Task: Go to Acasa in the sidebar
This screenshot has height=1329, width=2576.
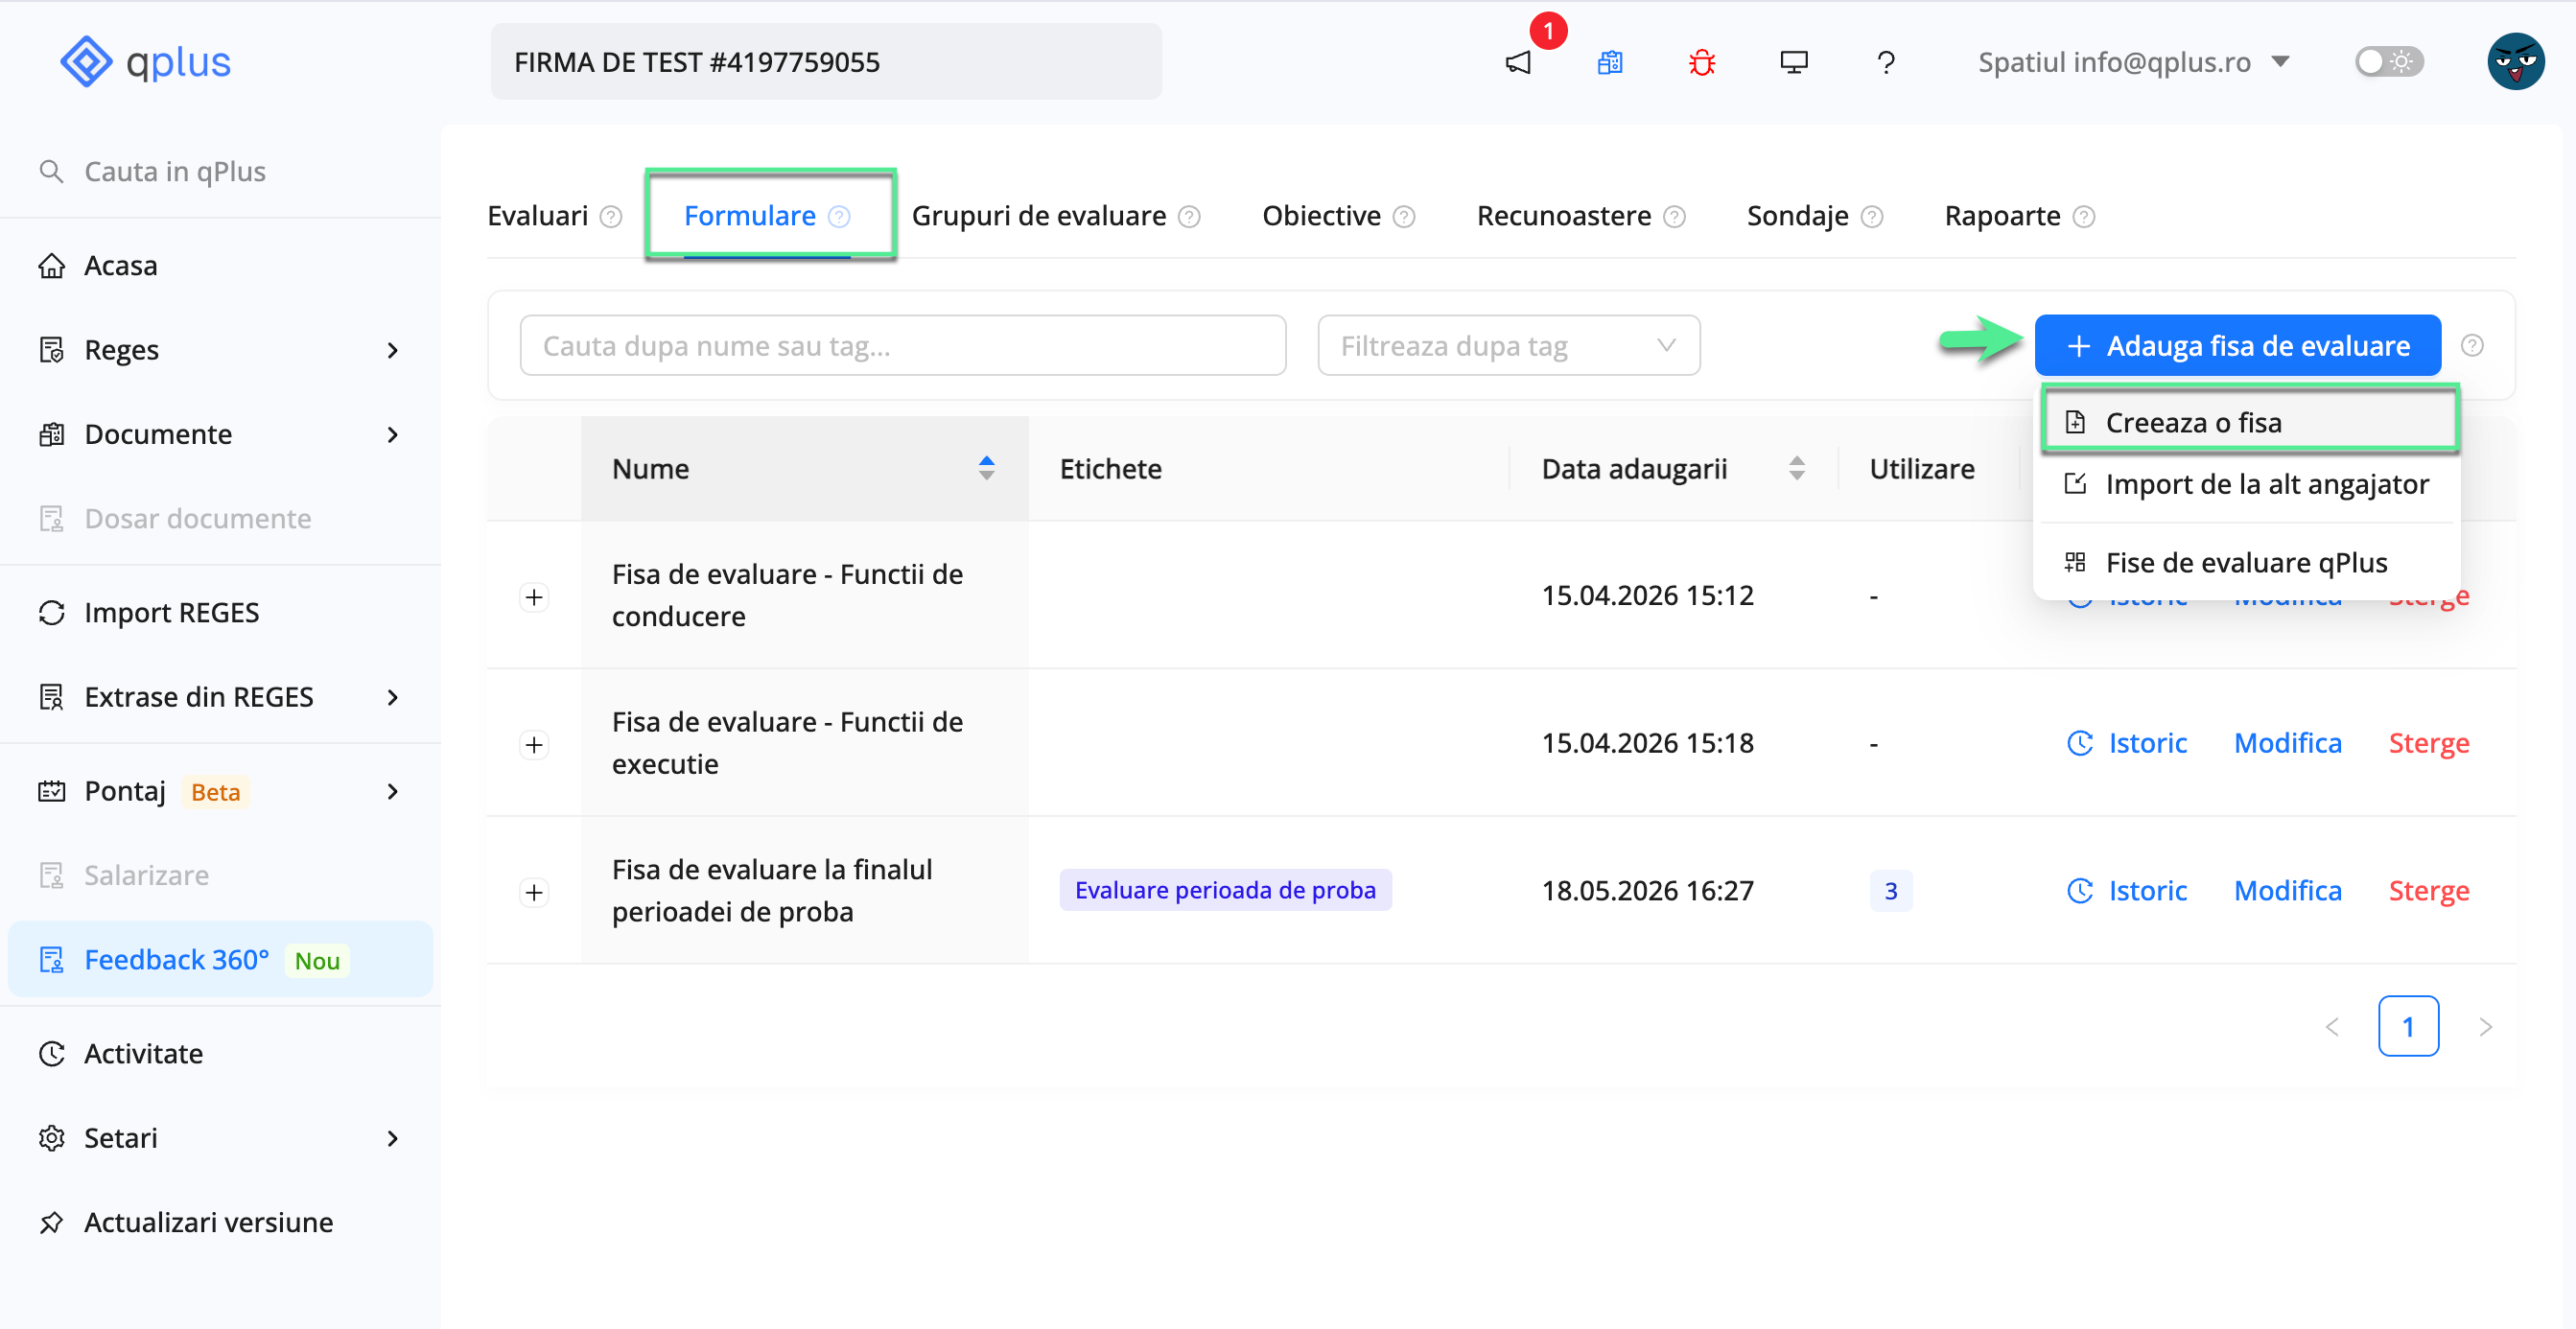Action: pyautogui.click(x=120, y=265)
